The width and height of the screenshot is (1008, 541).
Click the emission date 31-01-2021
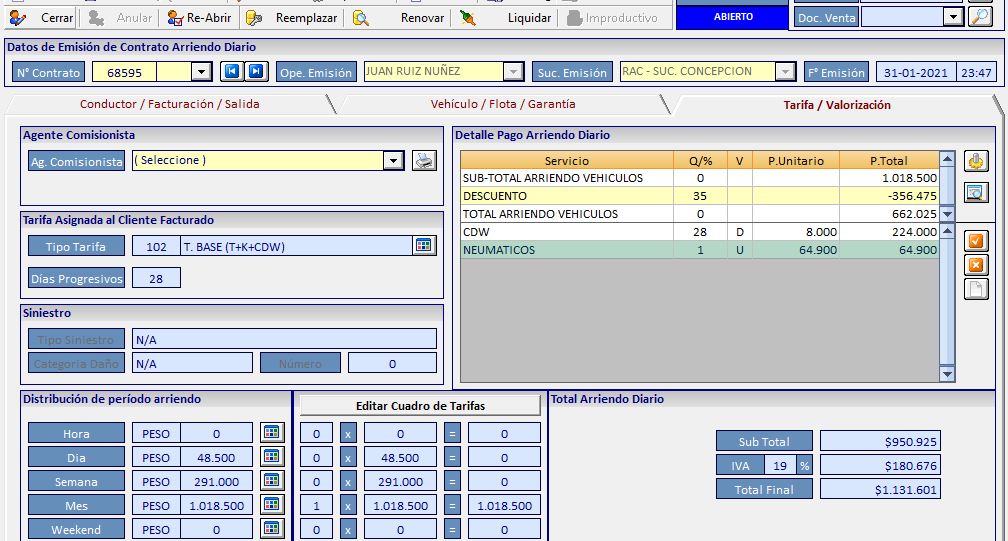tap(915, 72)
